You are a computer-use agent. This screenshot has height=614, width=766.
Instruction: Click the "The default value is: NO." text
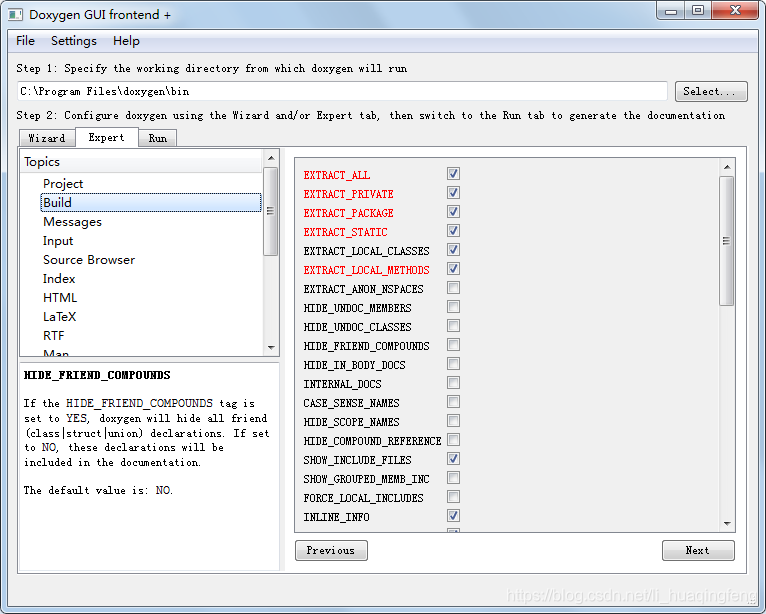pos(98,490)
